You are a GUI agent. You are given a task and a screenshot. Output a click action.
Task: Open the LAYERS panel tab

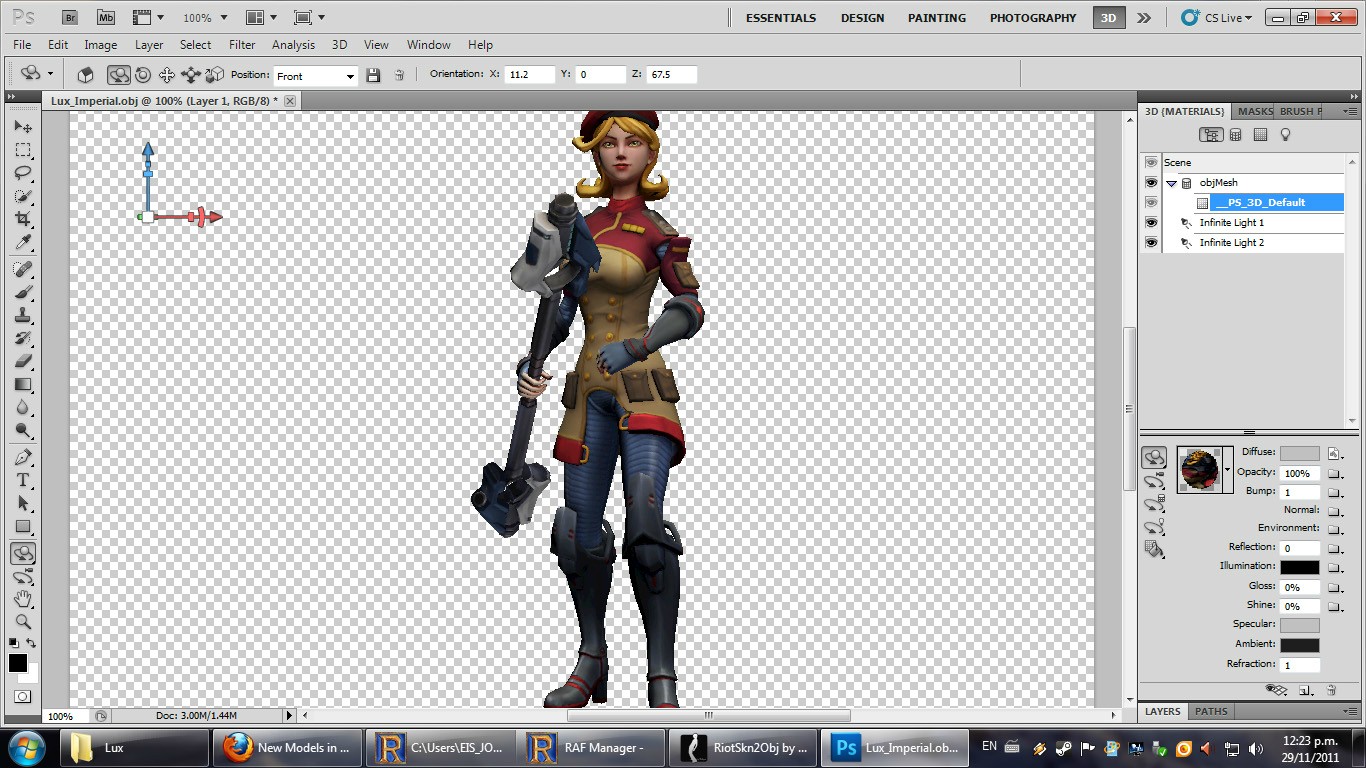pos(1163,711)
